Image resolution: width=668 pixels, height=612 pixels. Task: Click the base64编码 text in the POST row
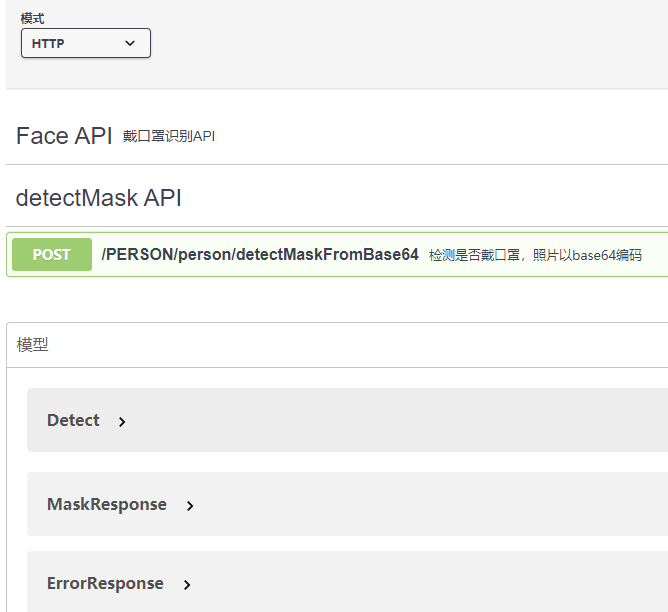pyautogui.click(x=607, y=255)
